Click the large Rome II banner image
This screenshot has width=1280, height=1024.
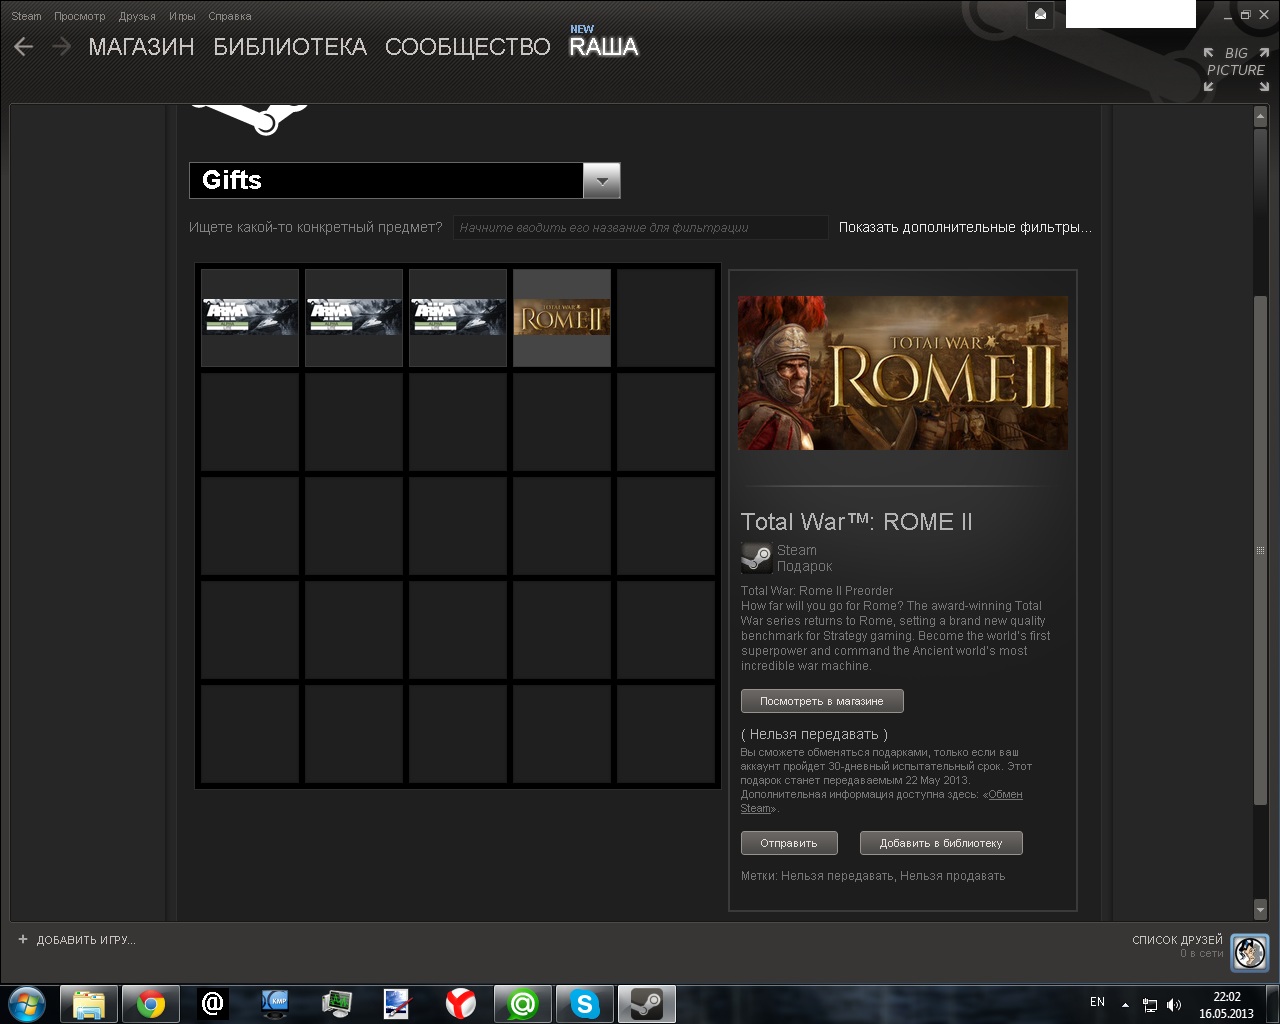[903, 373]
